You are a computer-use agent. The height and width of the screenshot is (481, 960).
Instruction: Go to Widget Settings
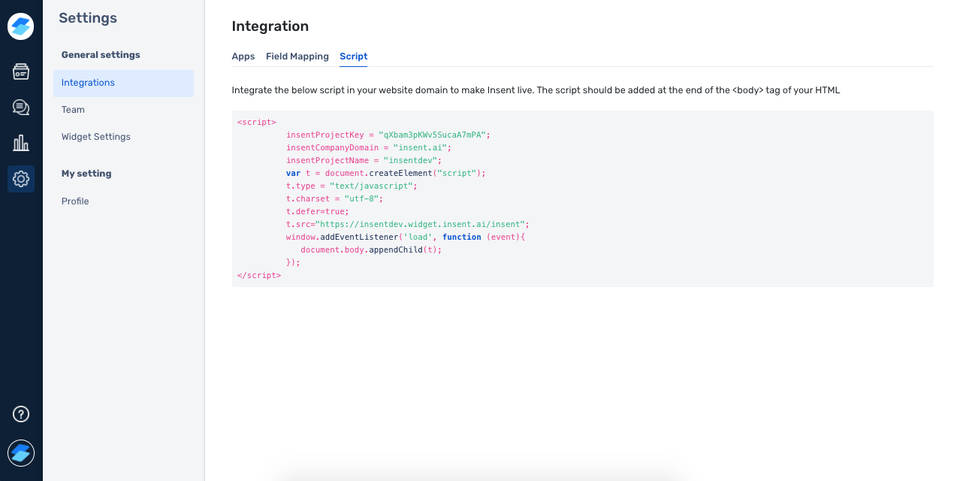(x=96, y=137)
